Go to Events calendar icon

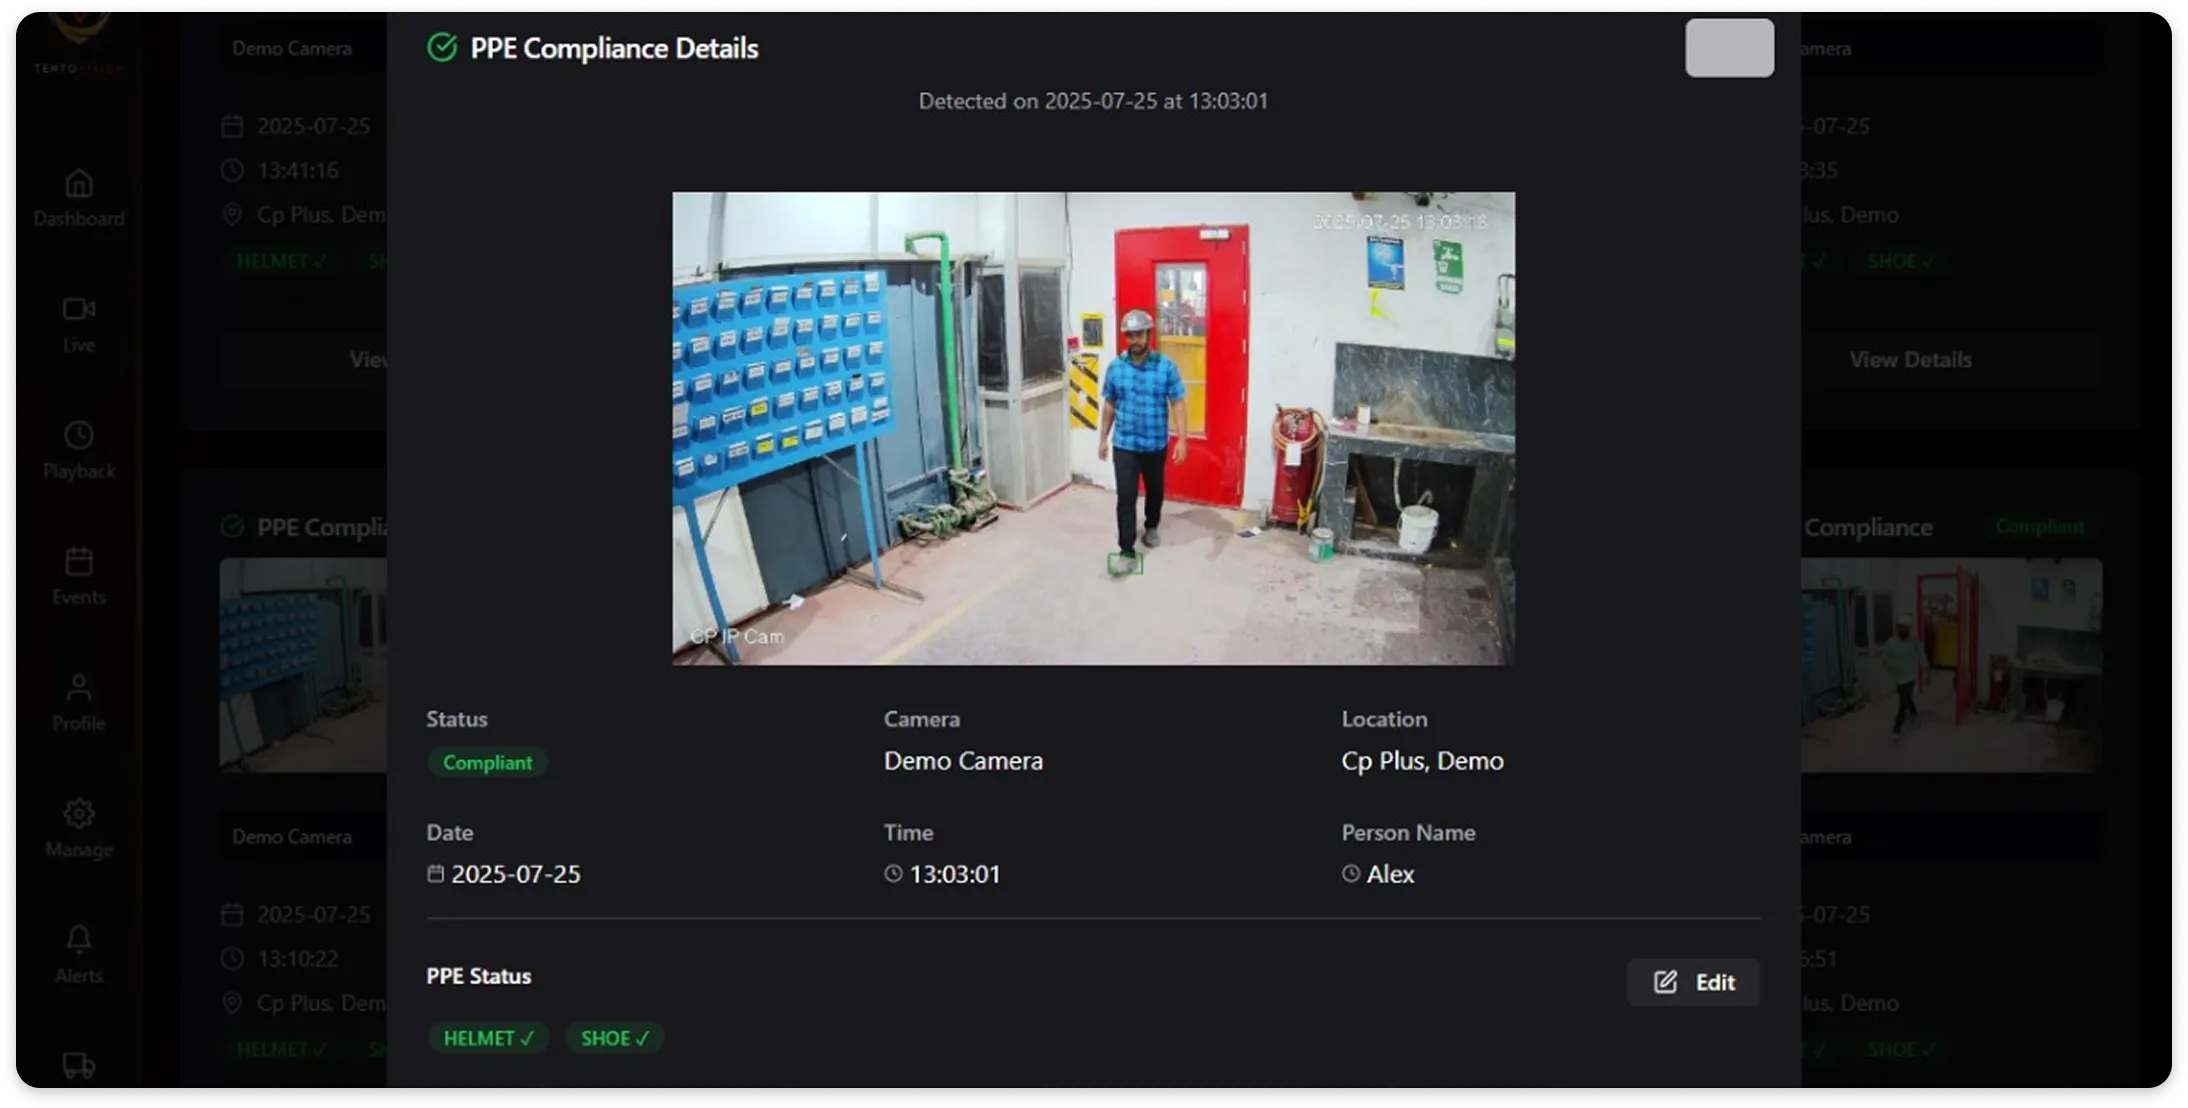(x=79, y=562)
